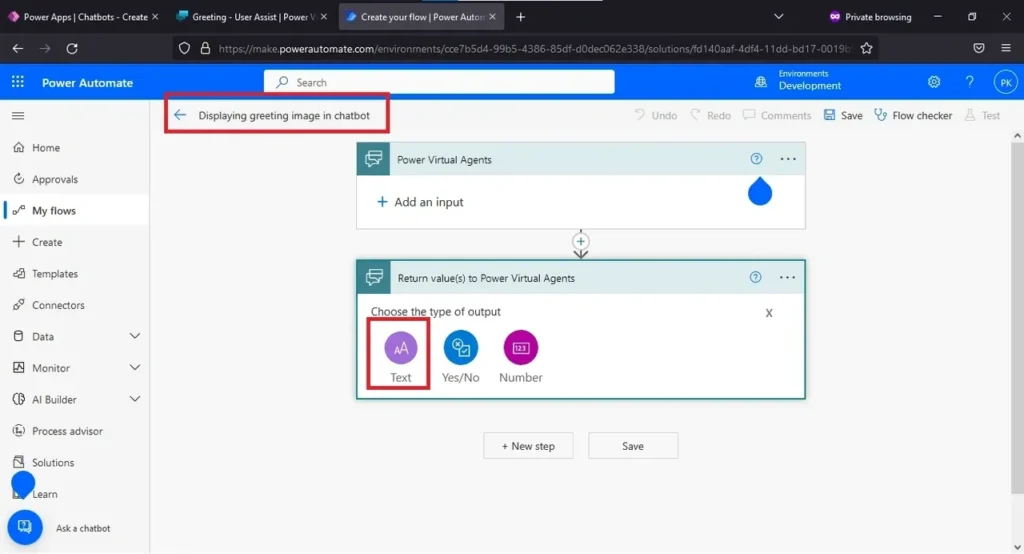Open the list all tabs dropdown
Image resolution: width=1024 pixels, height=554 pixels.
778,17
